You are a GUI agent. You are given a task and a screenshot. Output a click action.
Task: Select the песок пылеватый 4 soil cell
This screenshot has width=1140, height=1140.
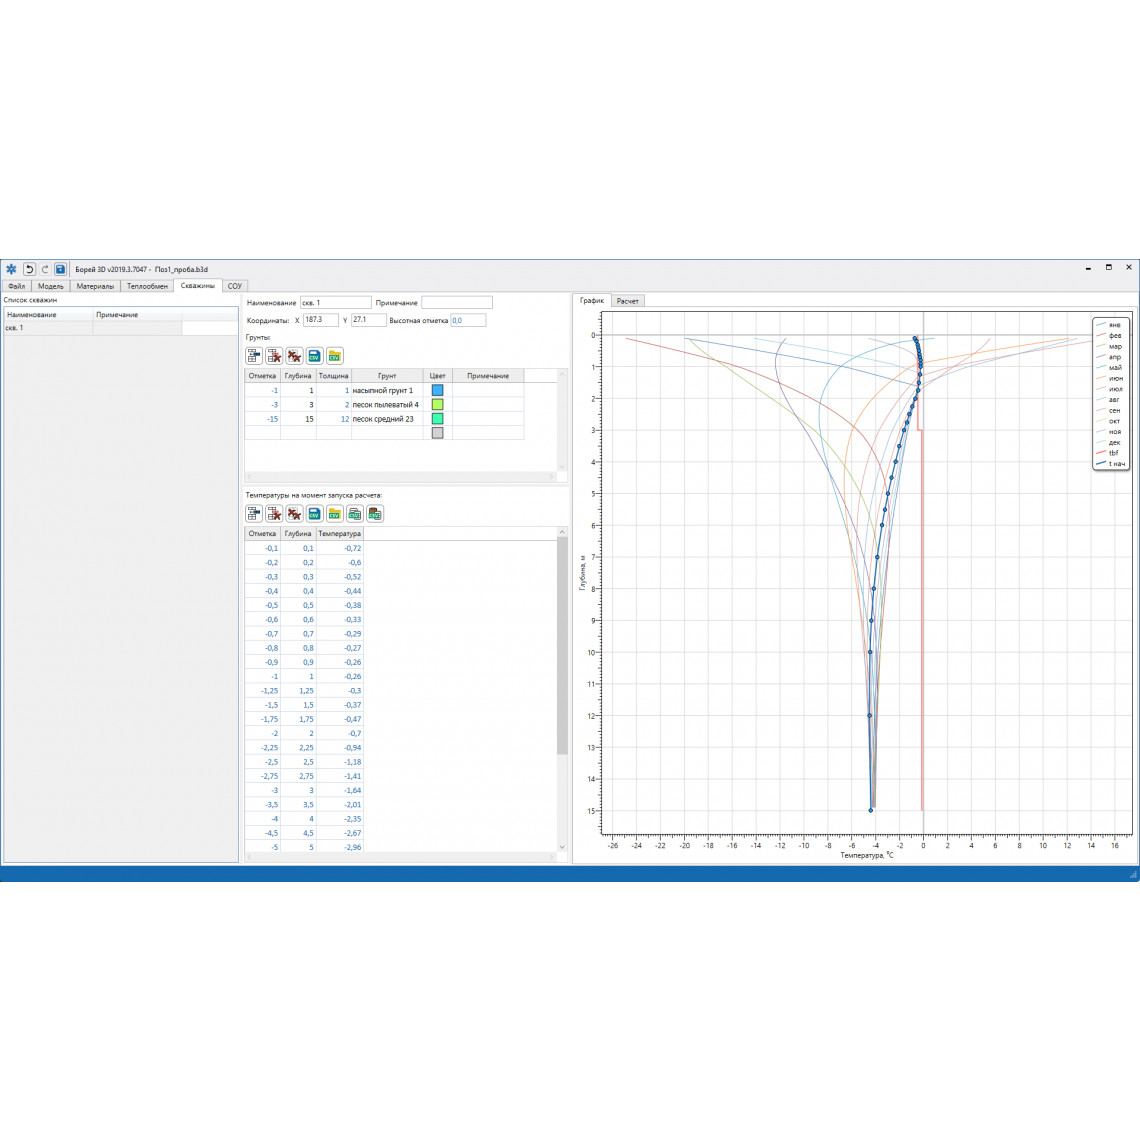[x=387, y=404]
